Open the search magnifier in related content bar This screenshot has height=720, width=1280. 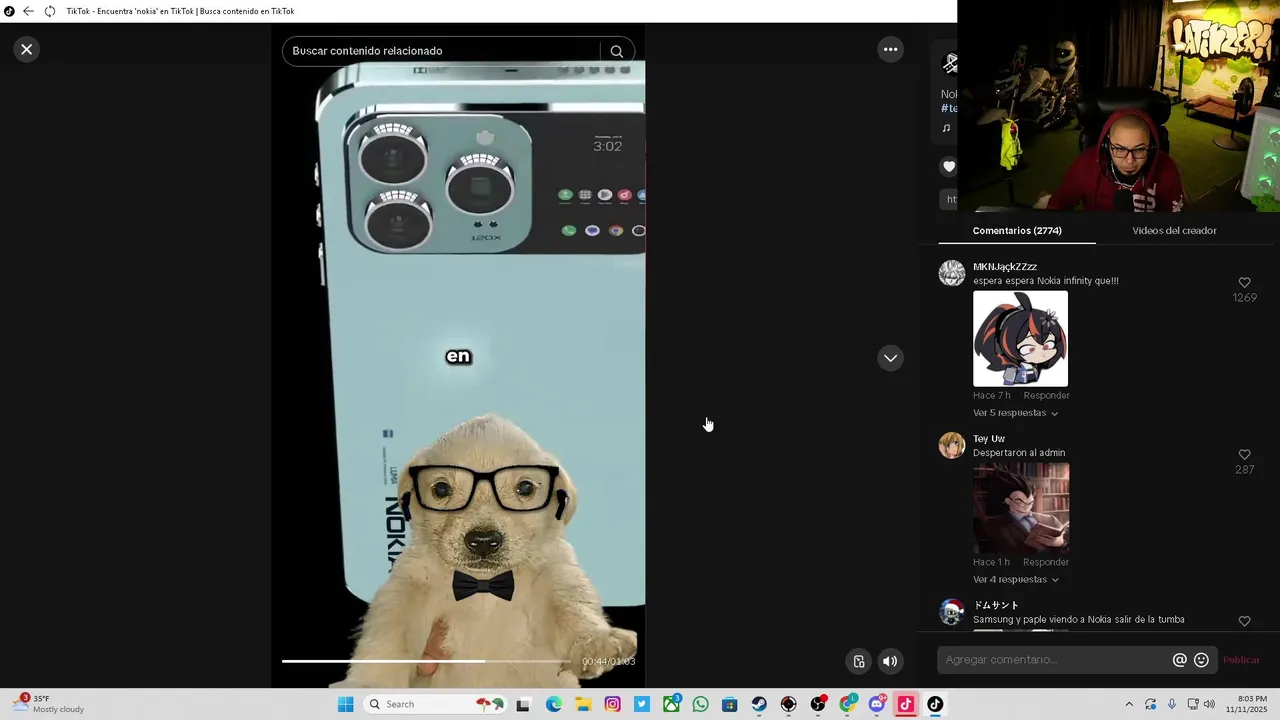(x=616, y=51)
